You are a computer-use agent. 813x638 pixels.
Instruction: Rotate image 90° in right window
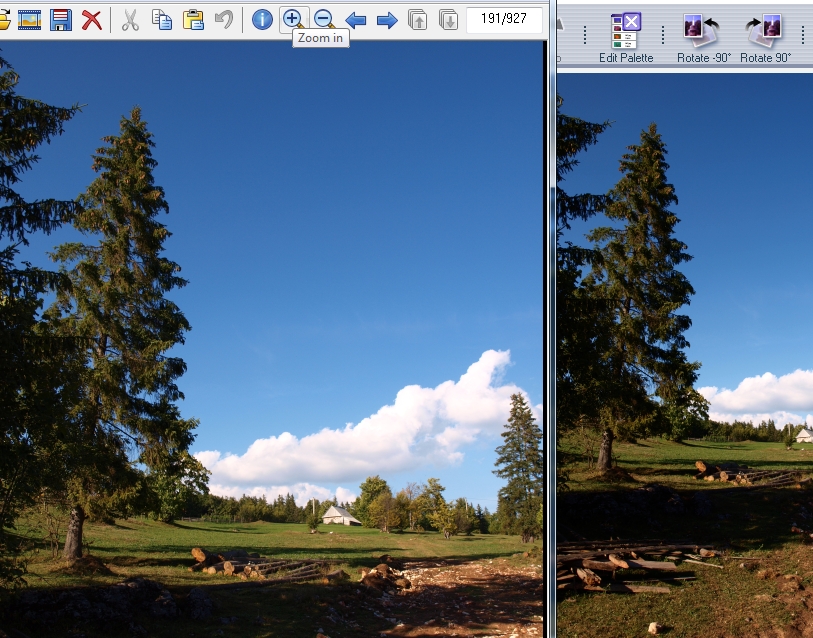click(765, 38)
